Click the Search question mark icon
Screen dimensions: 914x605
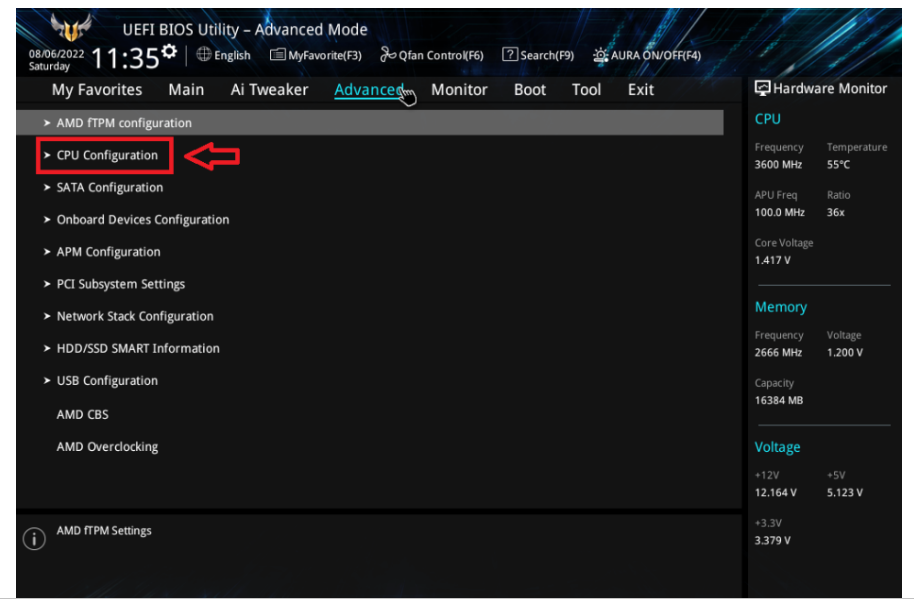pos(510,55)
